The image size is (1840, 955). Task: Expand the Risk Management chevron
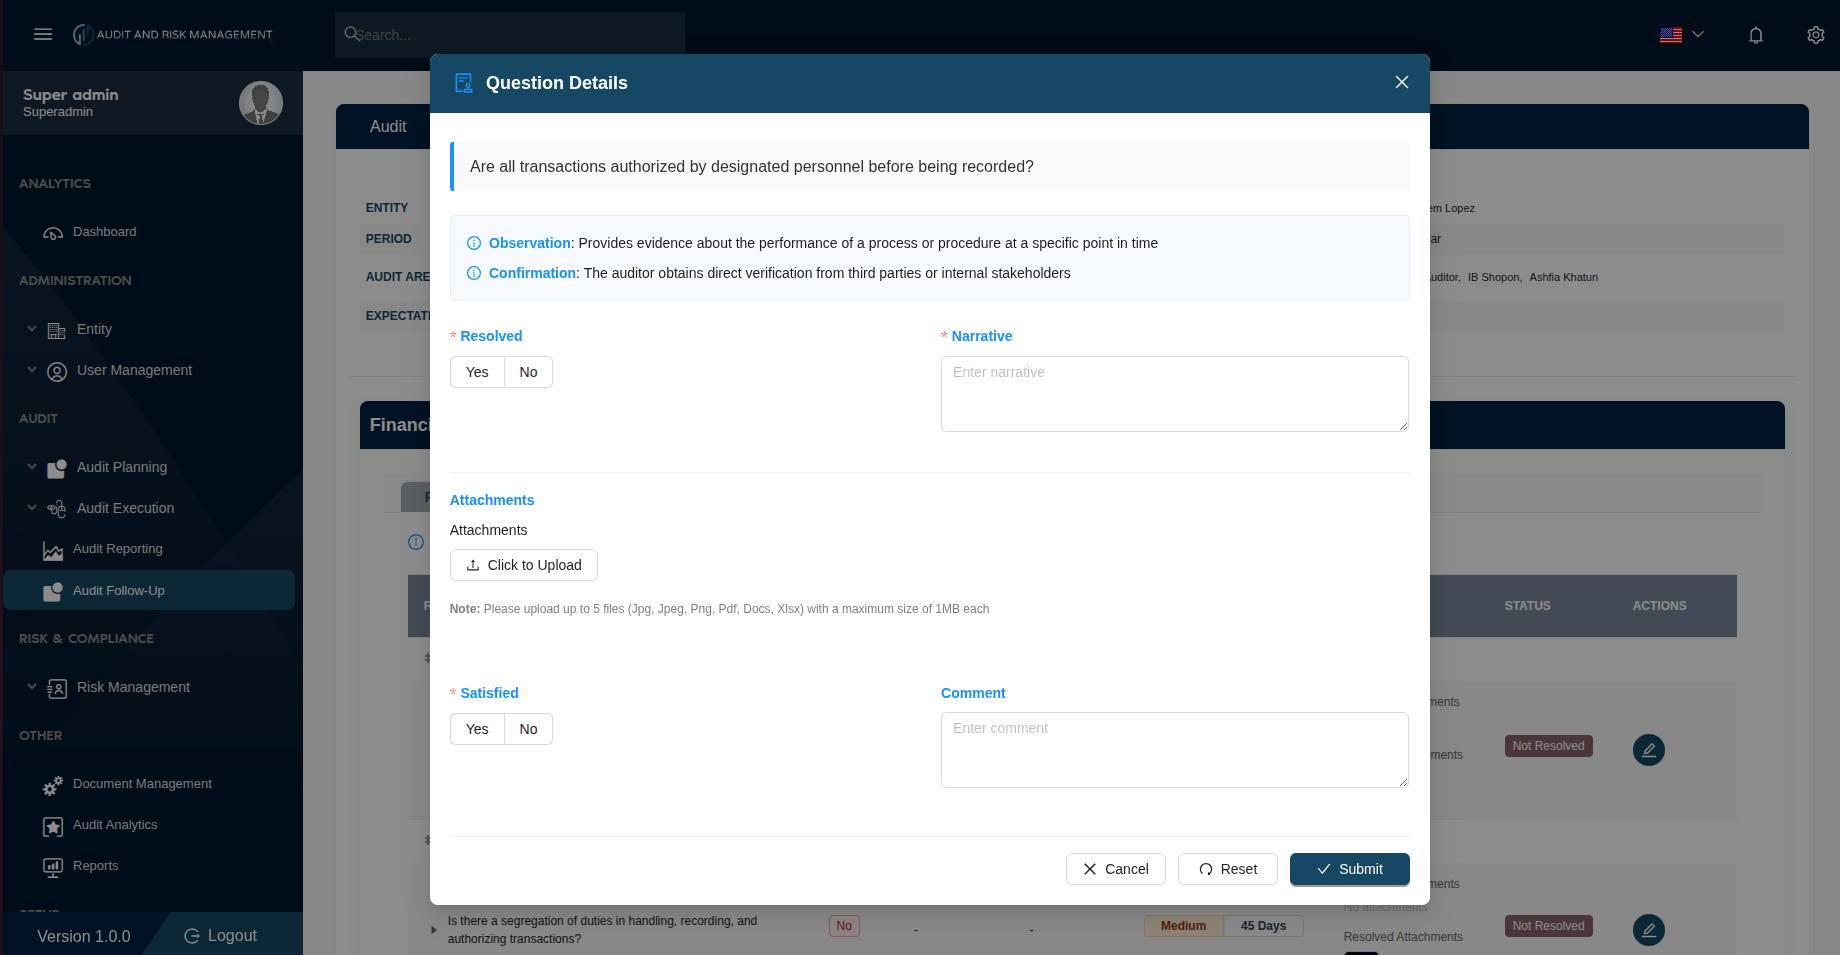pyautogui.click(x=32, y=686)
